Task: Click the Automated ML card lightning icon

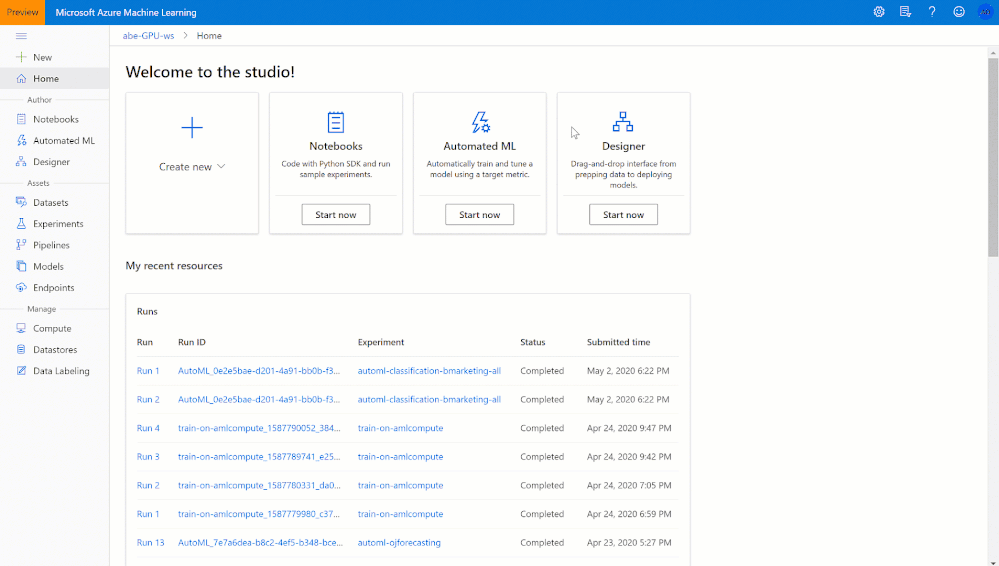Action: pos(480,122)
